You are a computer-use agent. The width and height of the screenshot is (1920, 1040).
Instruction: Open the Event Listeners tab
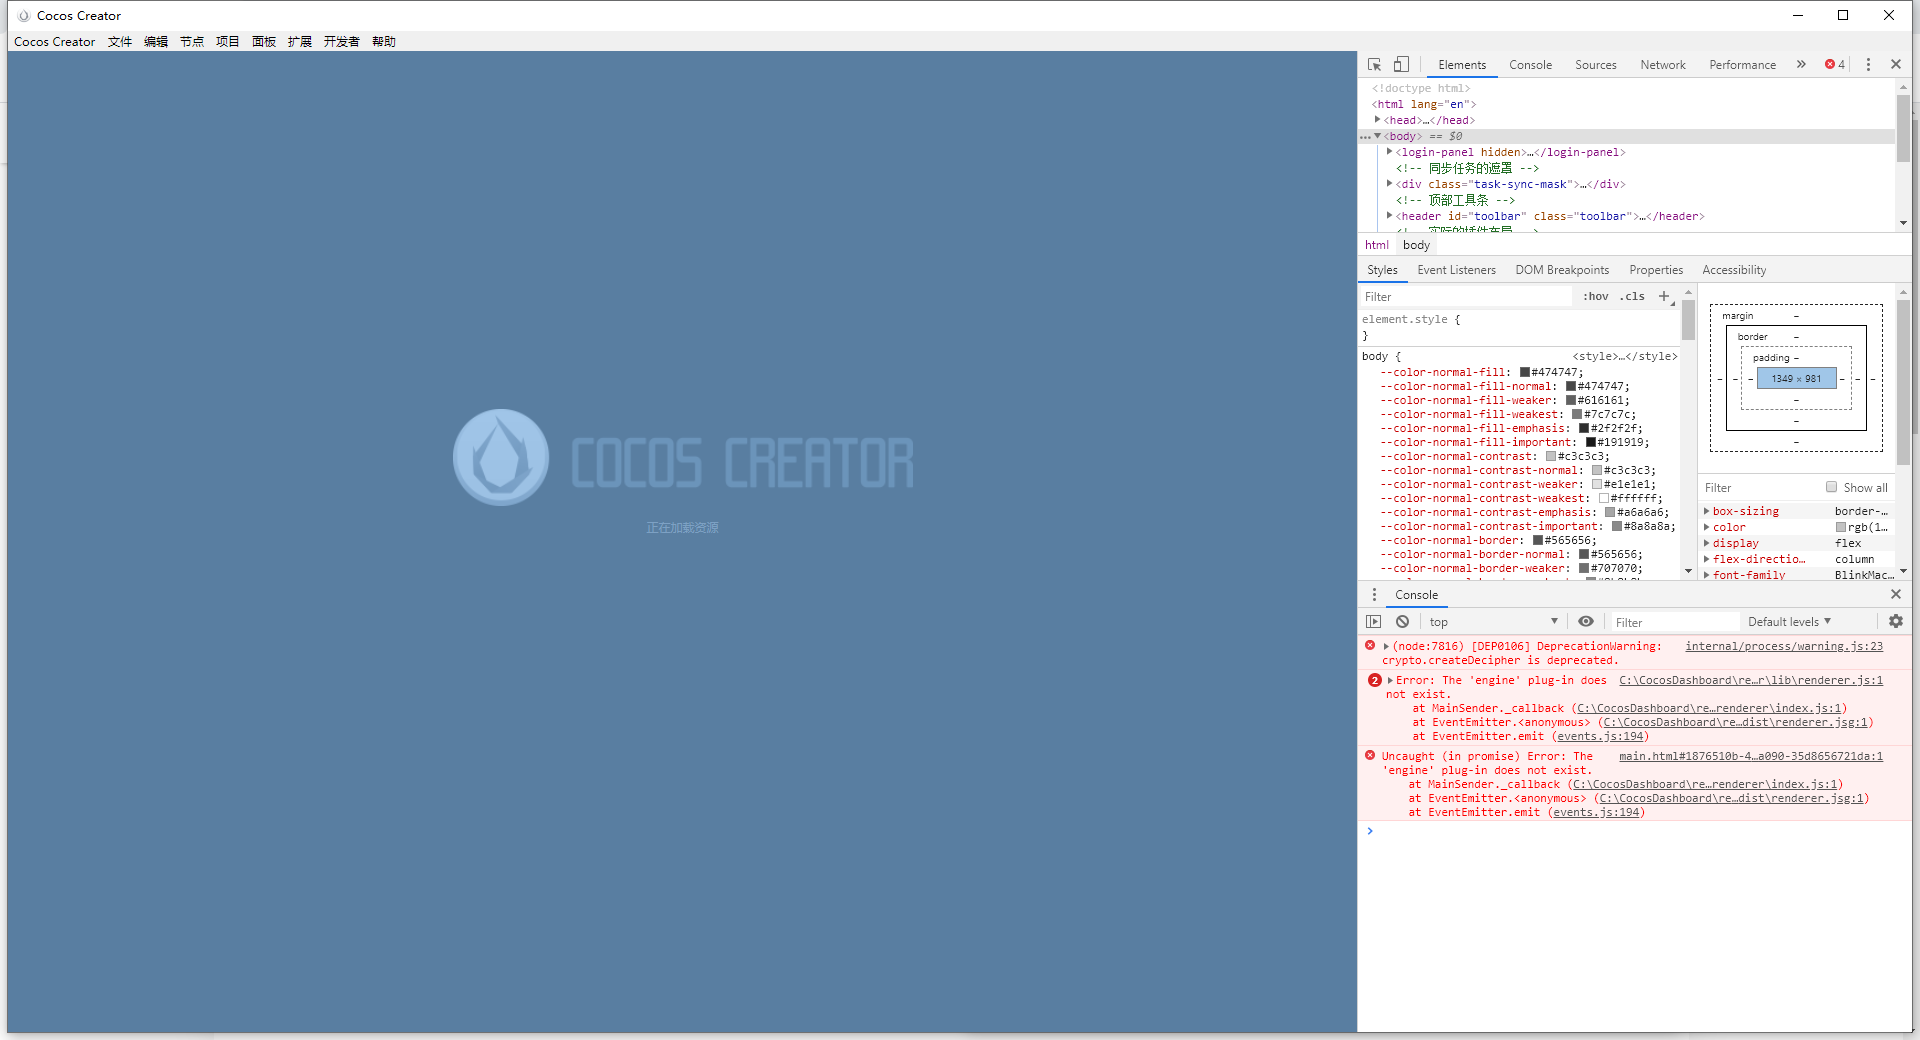1457,270
